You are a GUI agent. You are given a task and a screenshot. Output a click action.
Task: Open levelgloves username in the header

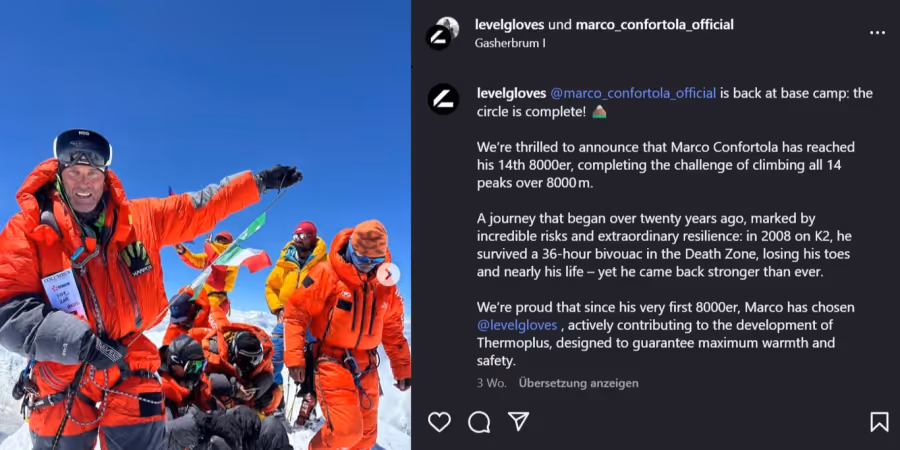pyautogui.click(x=510, y=25)
